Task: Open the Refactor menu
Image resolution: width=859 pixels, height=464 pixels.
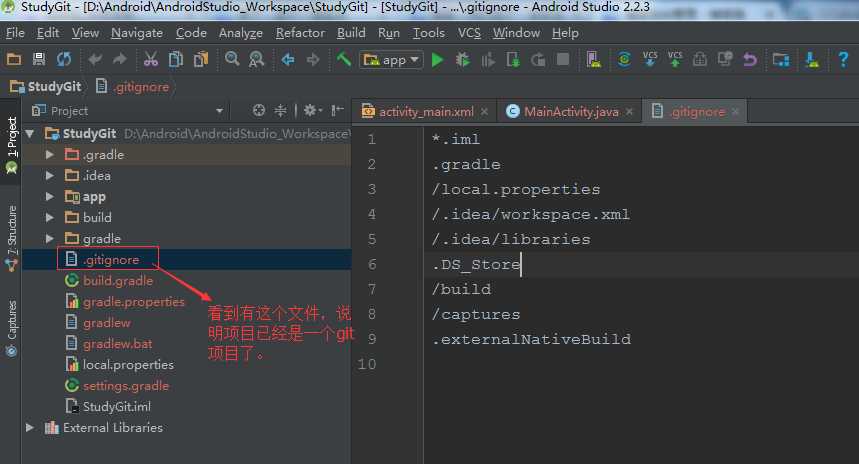Action: click(300, 33)
